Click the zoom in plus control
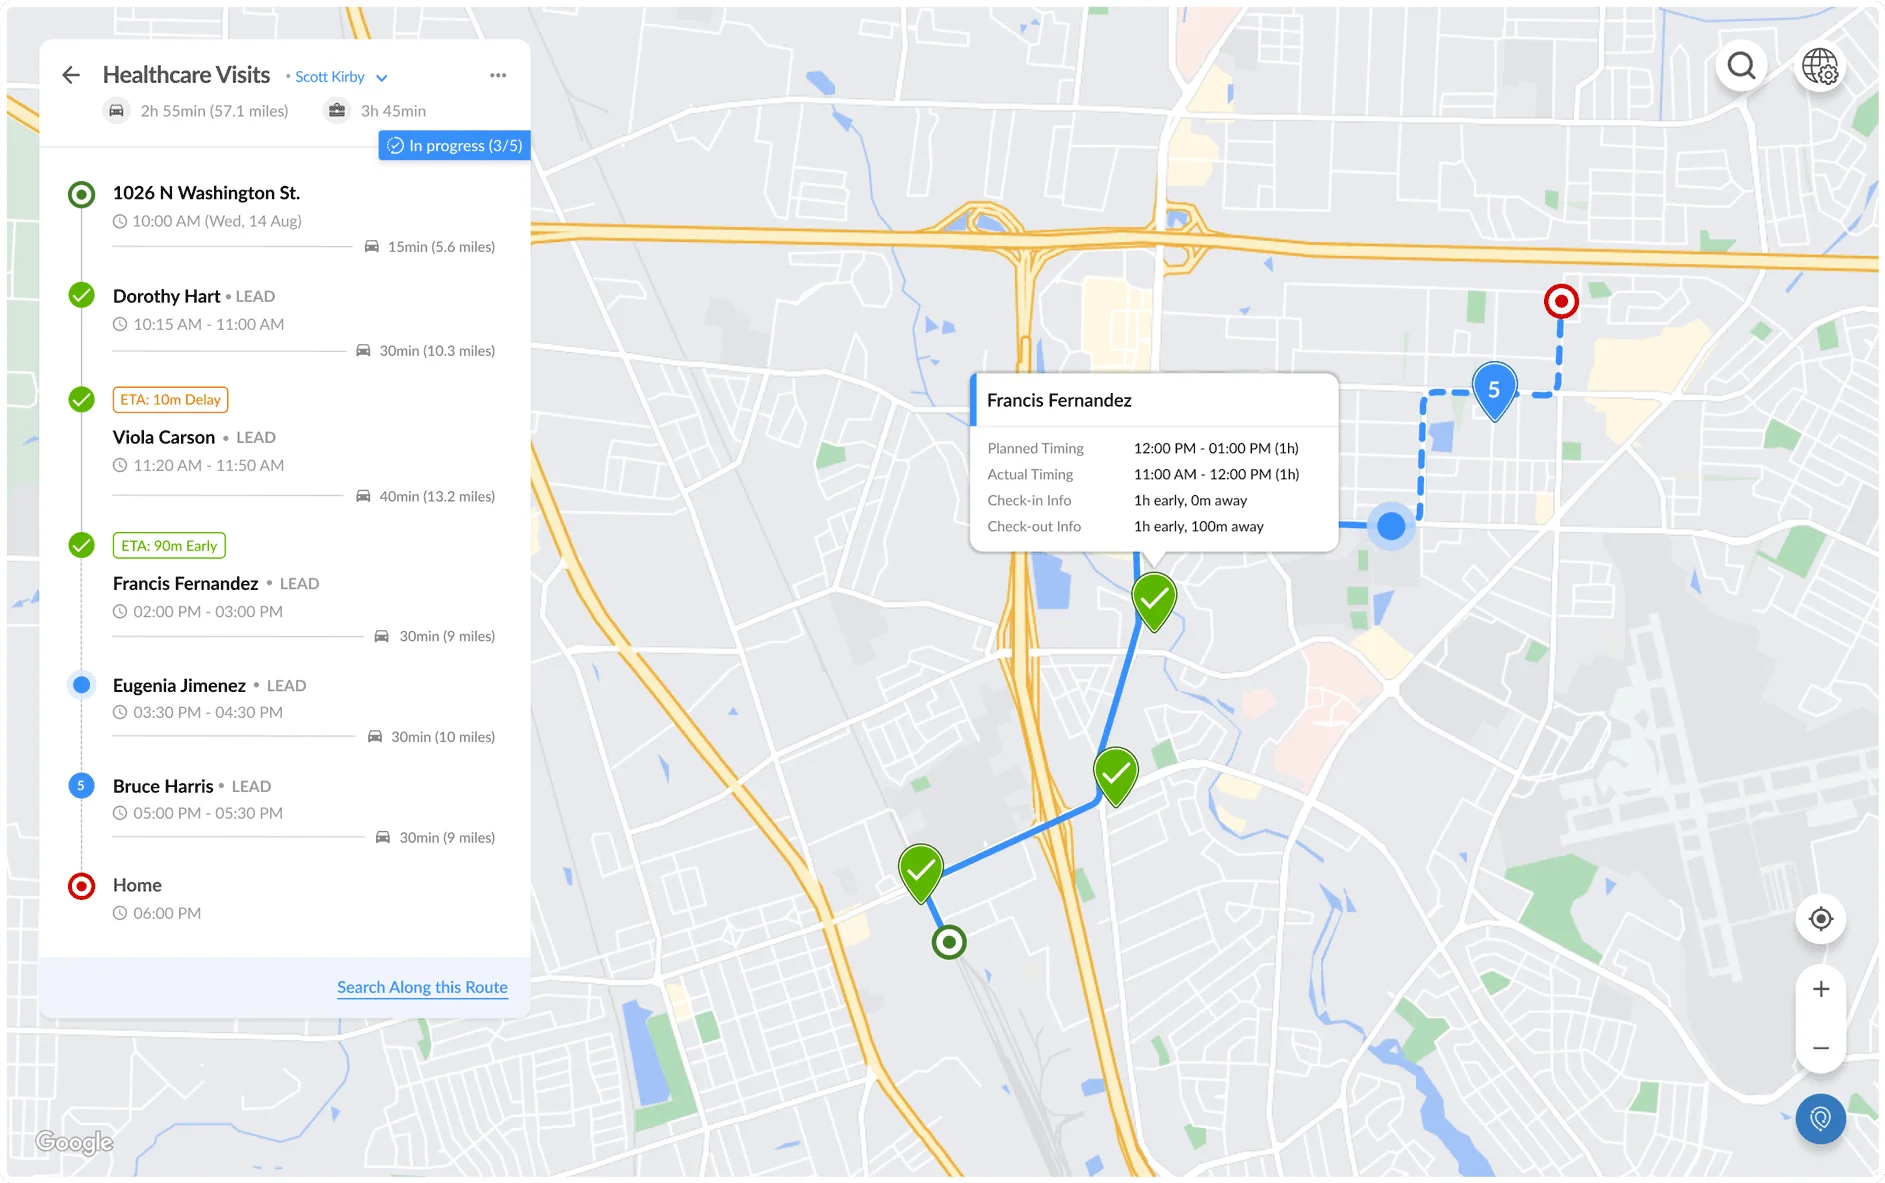Image resolution: width=1885 pixels, height=1183 pixels. [x=1821, y=989]
